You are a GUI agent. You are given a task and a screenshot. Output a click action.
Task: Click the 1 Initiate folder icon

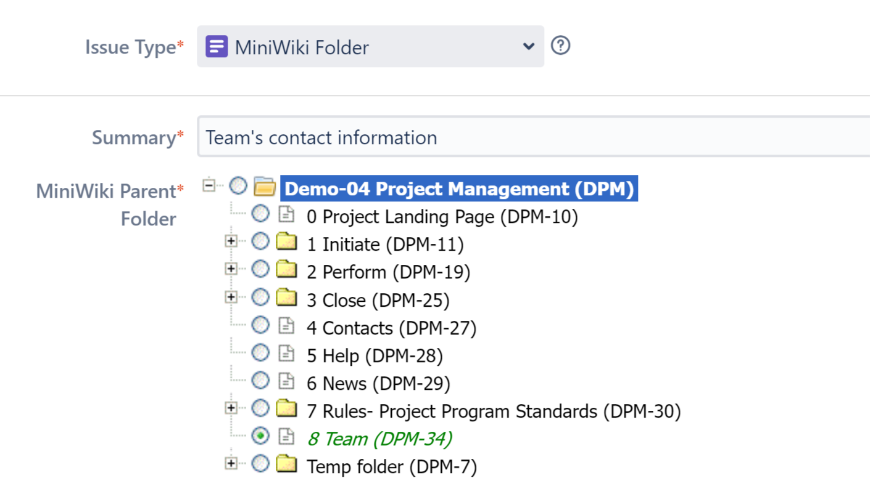[x=287, y=243]
